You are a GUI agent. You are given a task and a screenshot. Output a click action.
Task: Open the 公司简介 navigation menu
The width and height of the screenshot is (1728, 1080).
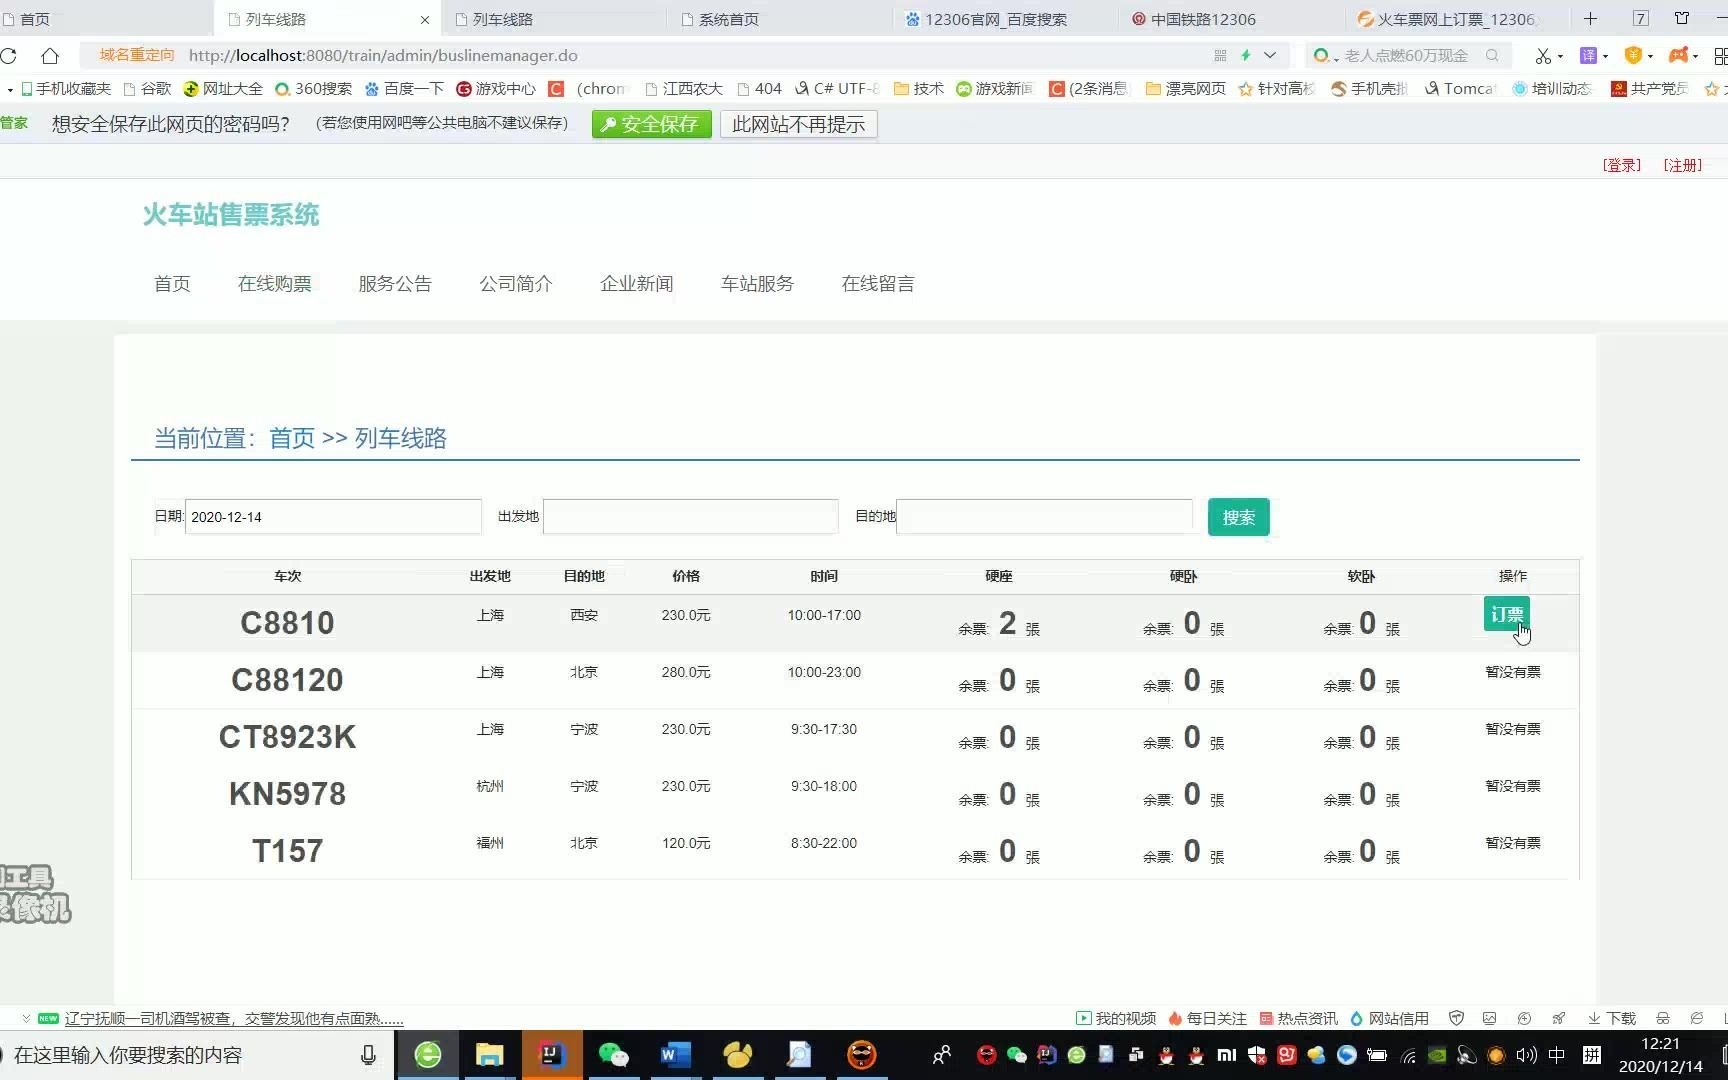516,284
